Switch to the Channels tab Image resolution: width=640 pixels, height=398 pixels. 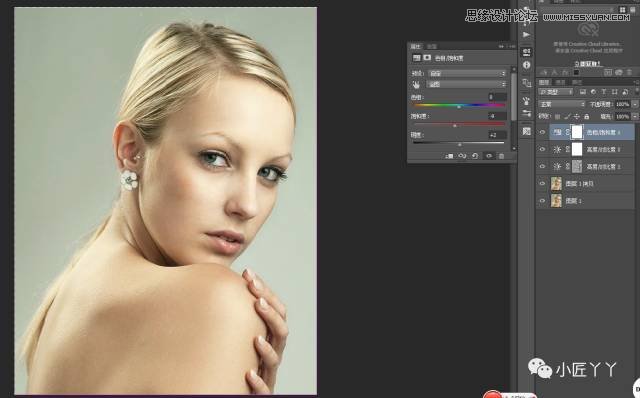[560, 82]
